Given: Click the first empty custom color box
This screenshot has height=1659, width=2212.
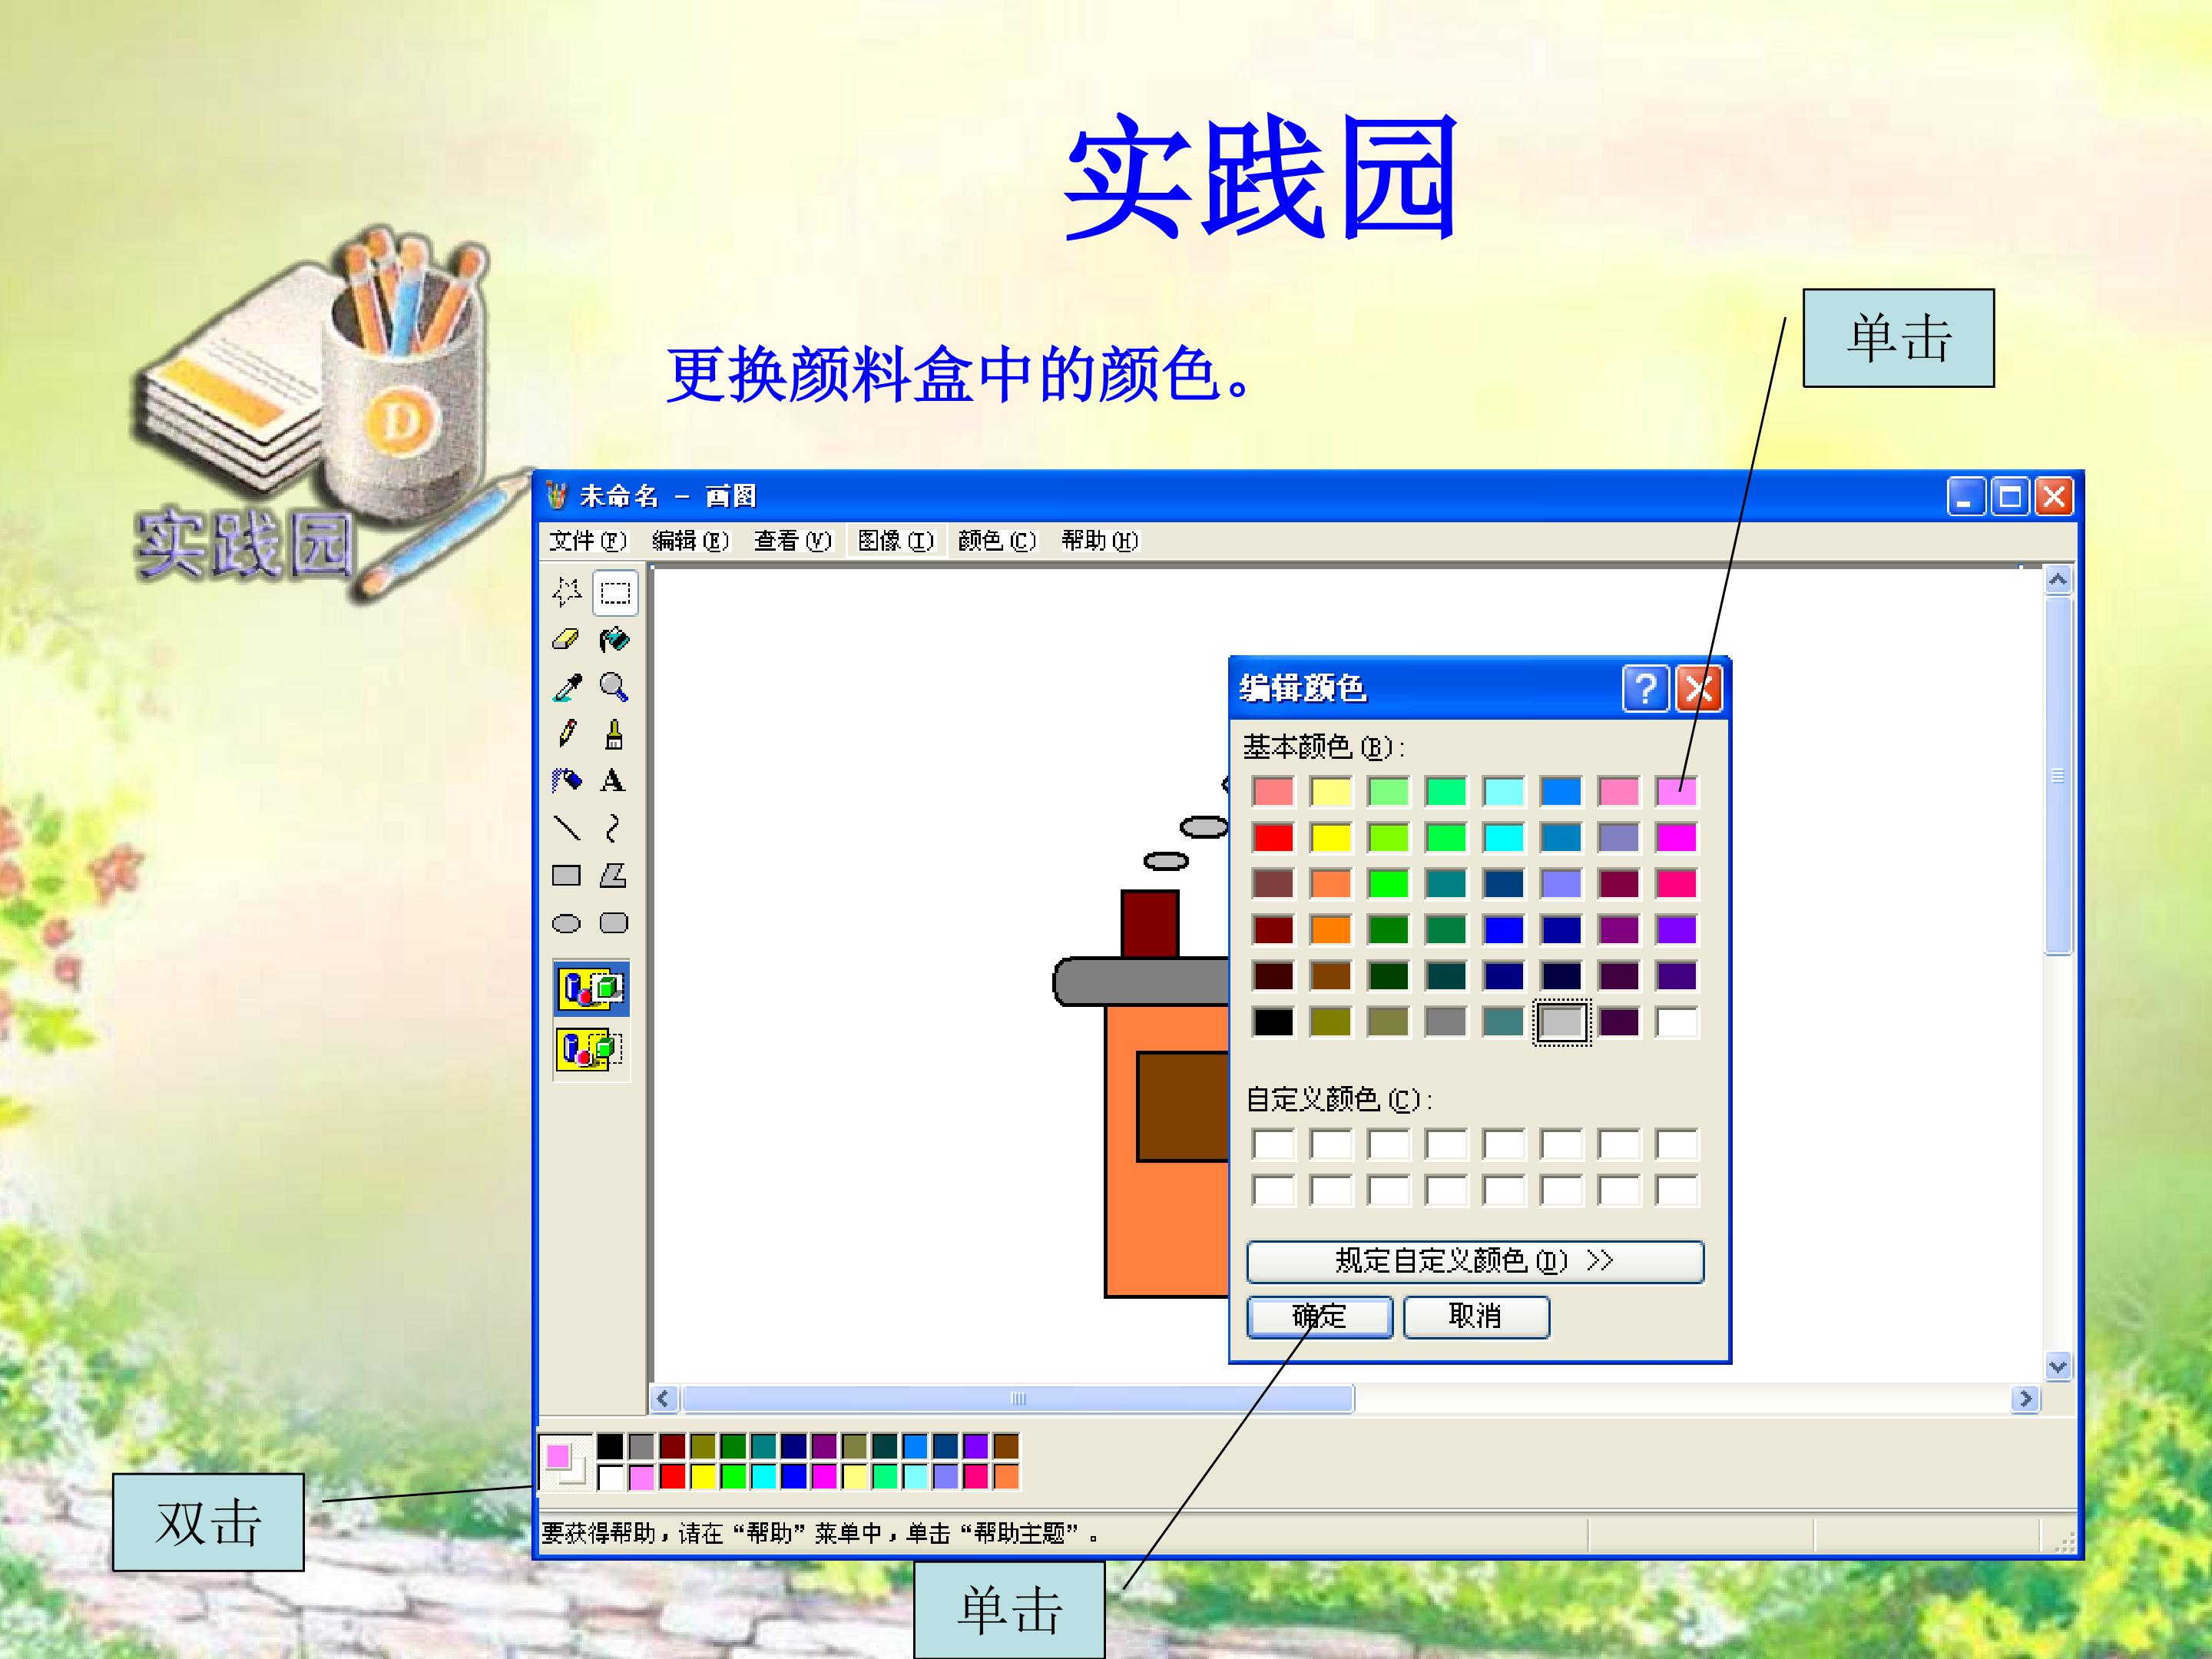Looking at the screenshot, I should [1273, 1144].
